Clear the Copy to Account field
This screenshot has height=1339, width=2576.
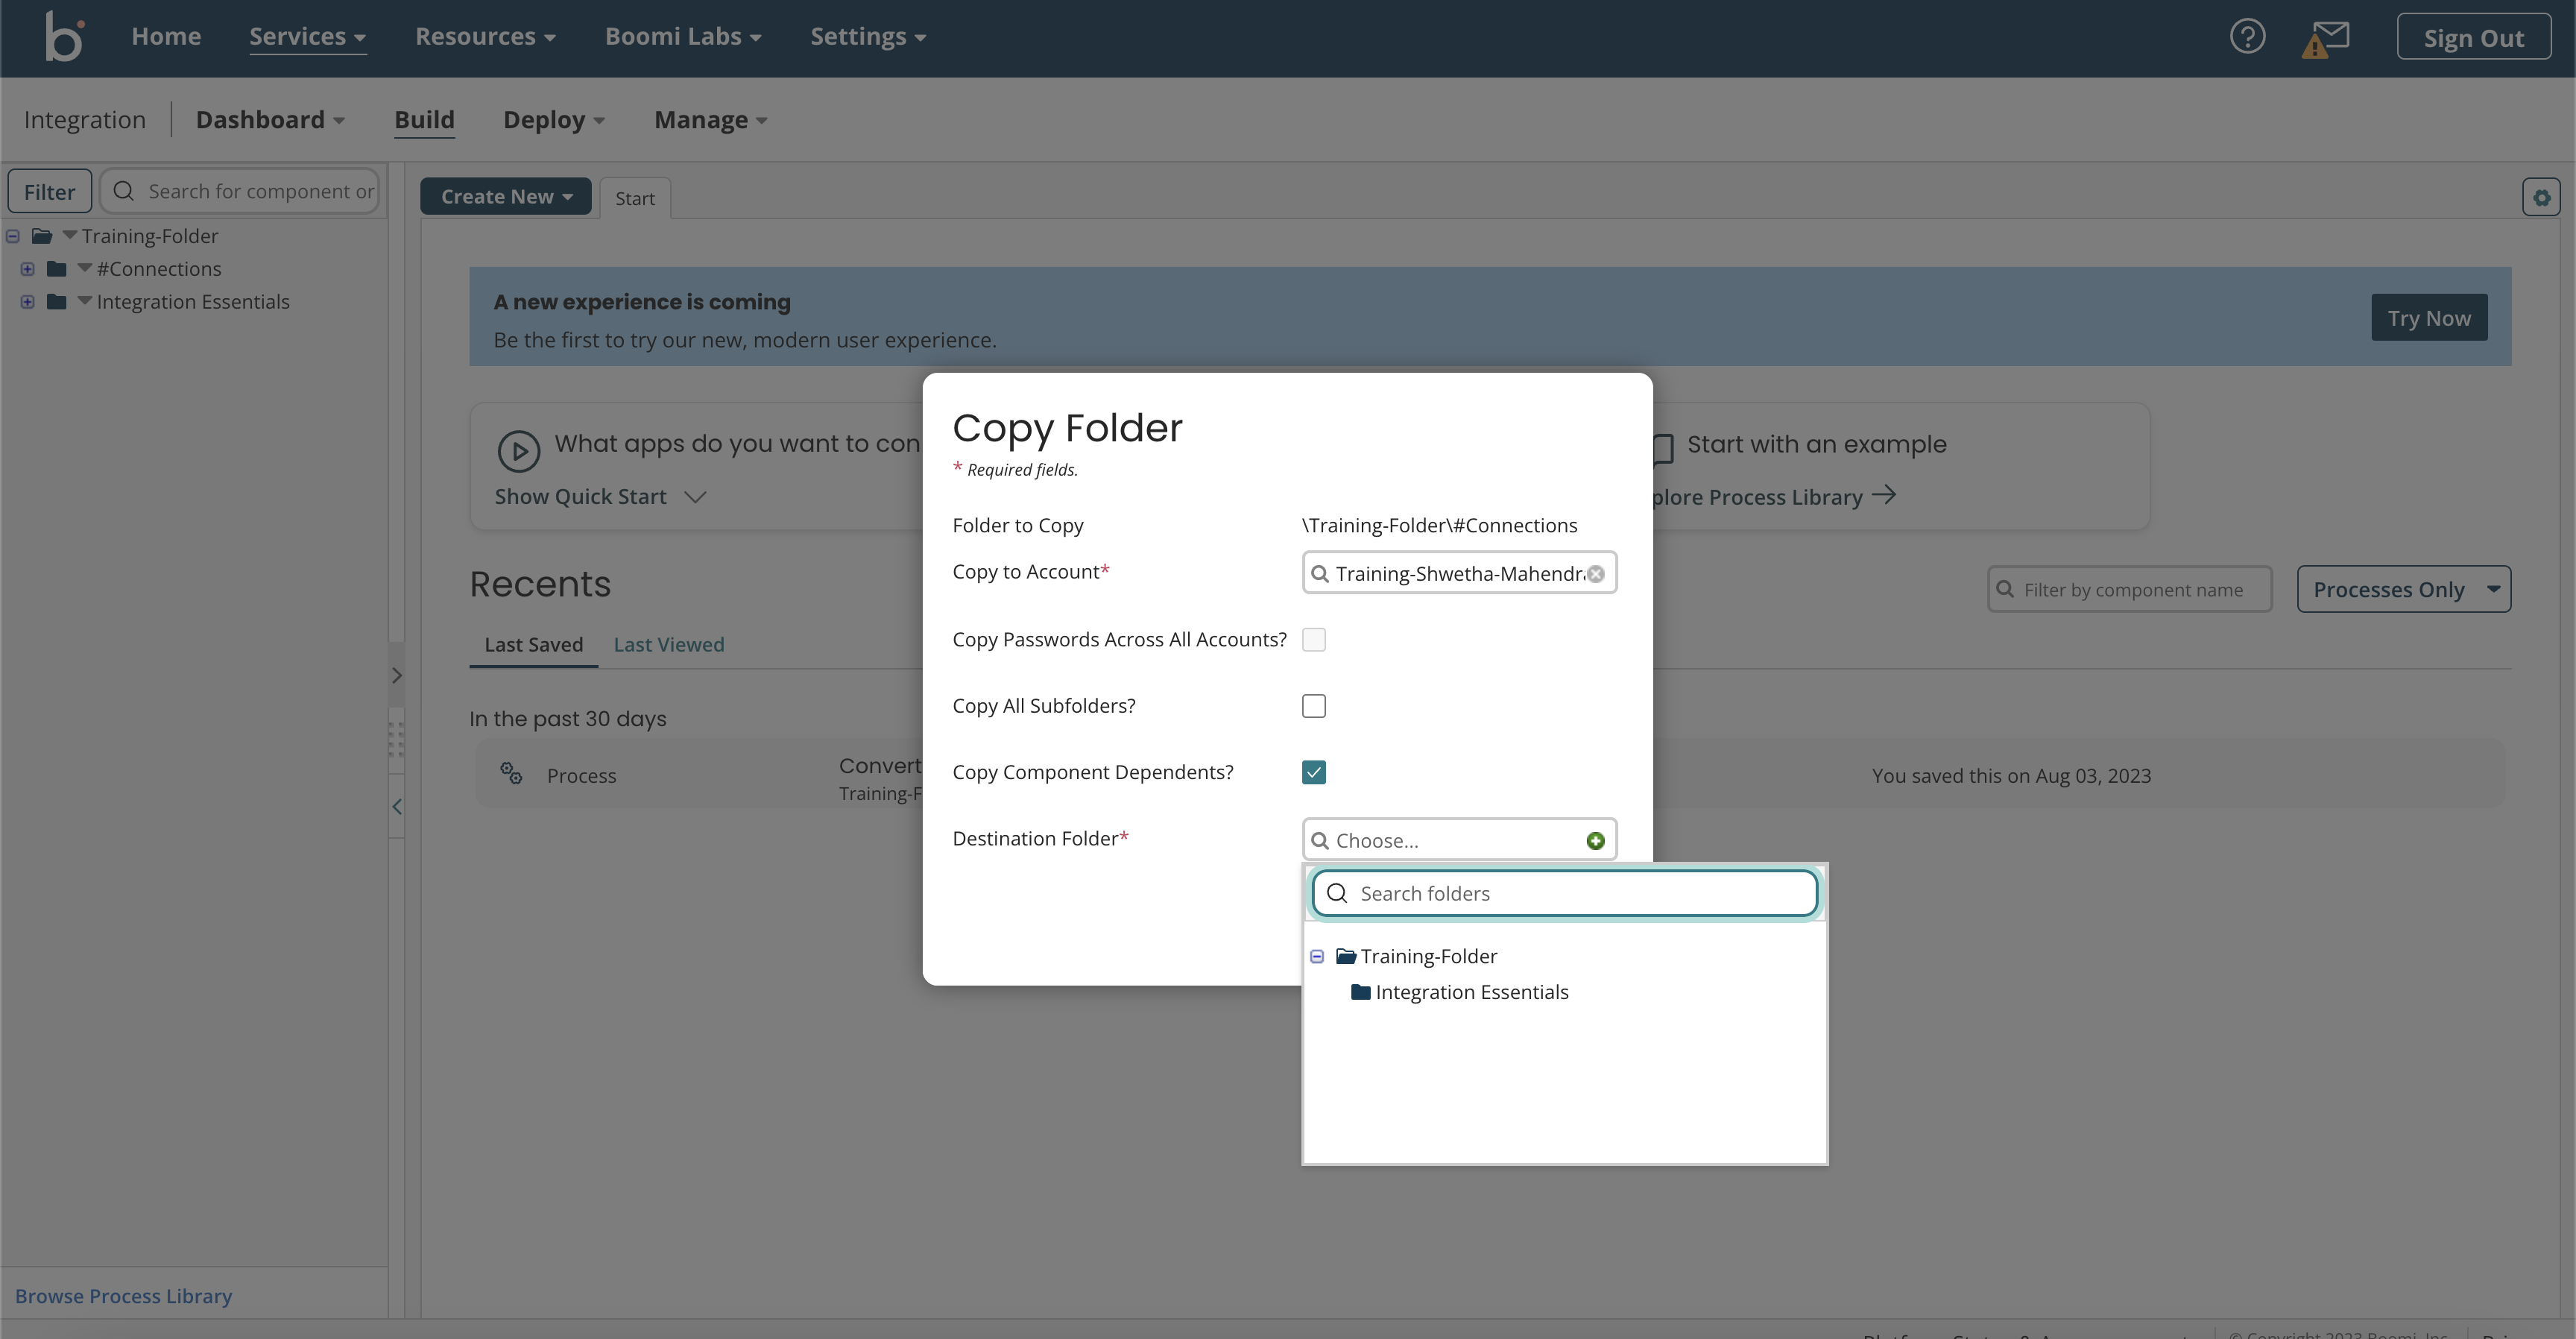point(1596,573)
